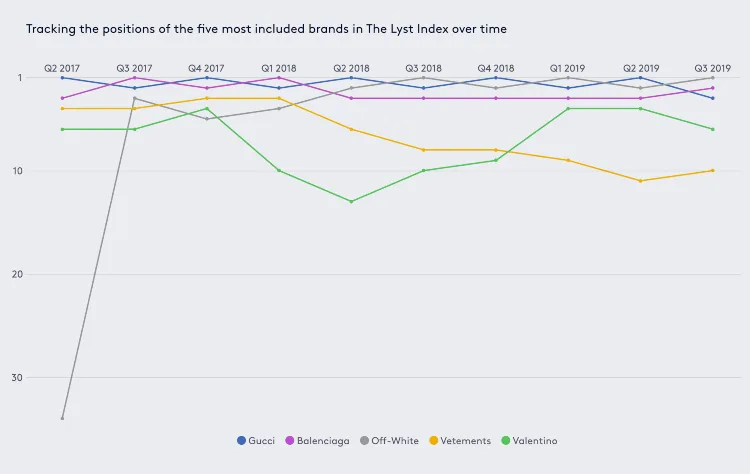Toggle the Gucci legend entry

coord(256,441)
